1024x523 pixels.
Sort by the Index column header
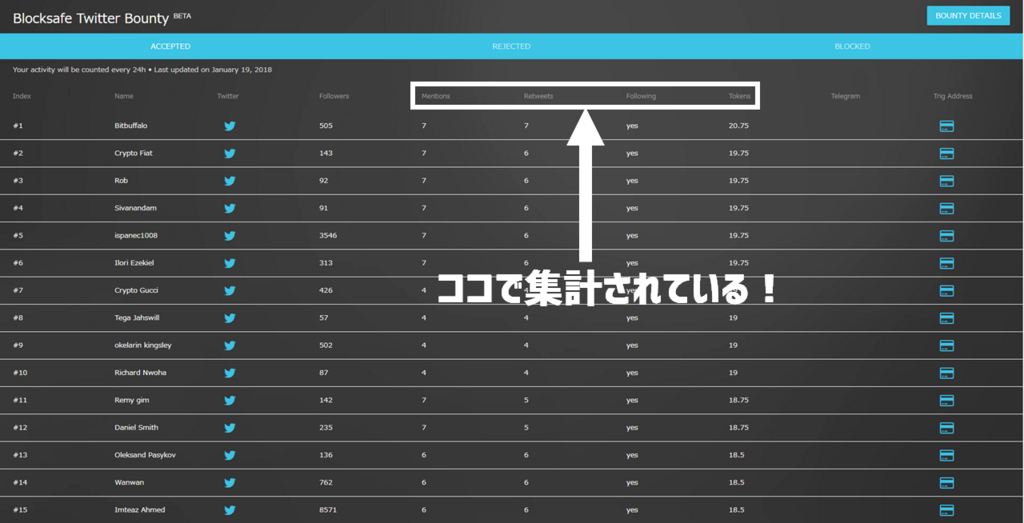coord(22,96)
